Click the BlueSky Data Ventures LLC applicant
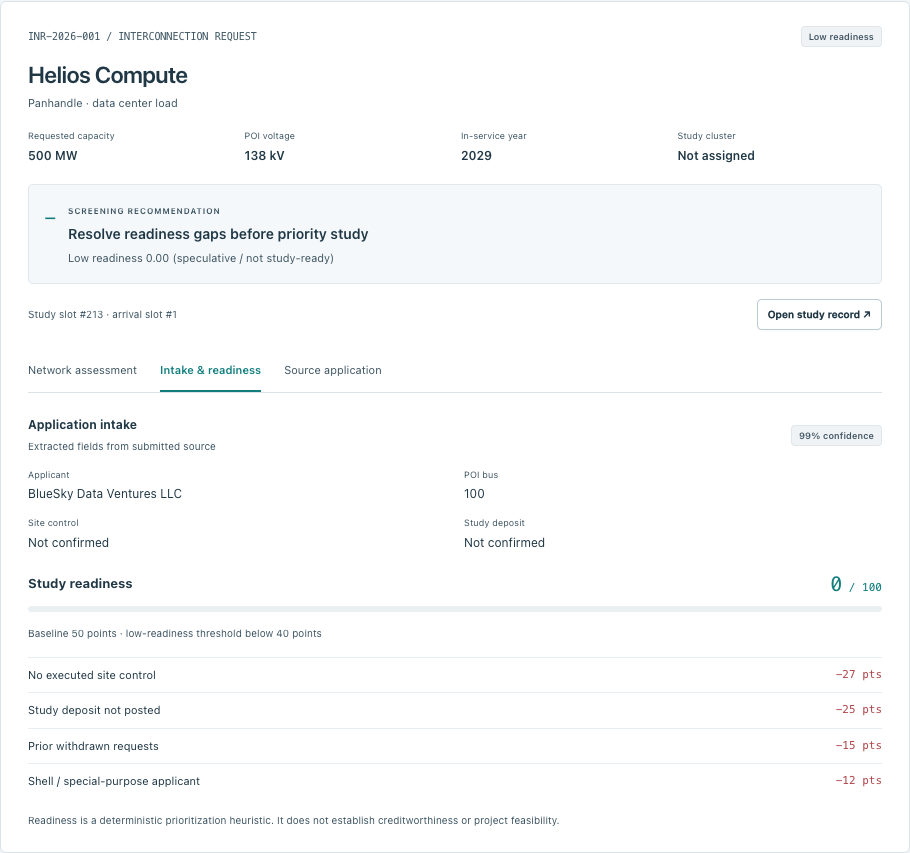 105,494
